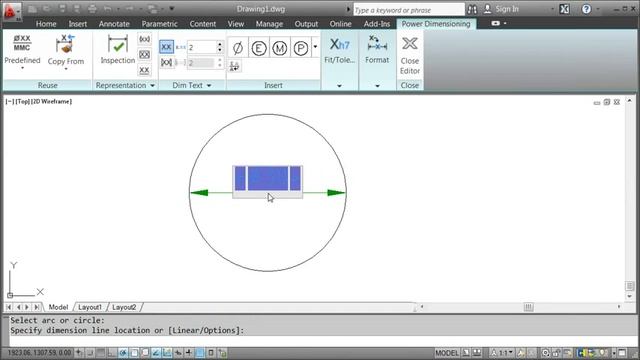Click Sign In
The height and width of the screenshot is (360, 640).
(507, 9)
